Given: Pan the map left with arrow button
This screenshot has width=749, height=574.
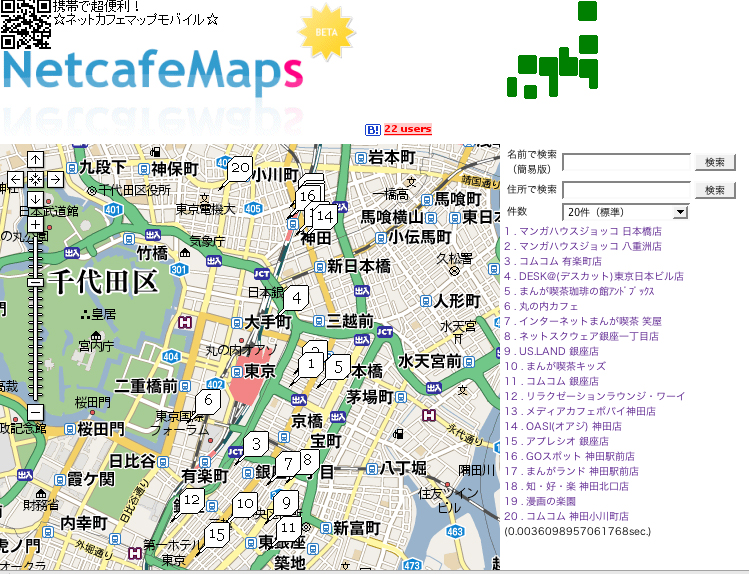Looking at the screenshot, I should (x=15, y=180).
